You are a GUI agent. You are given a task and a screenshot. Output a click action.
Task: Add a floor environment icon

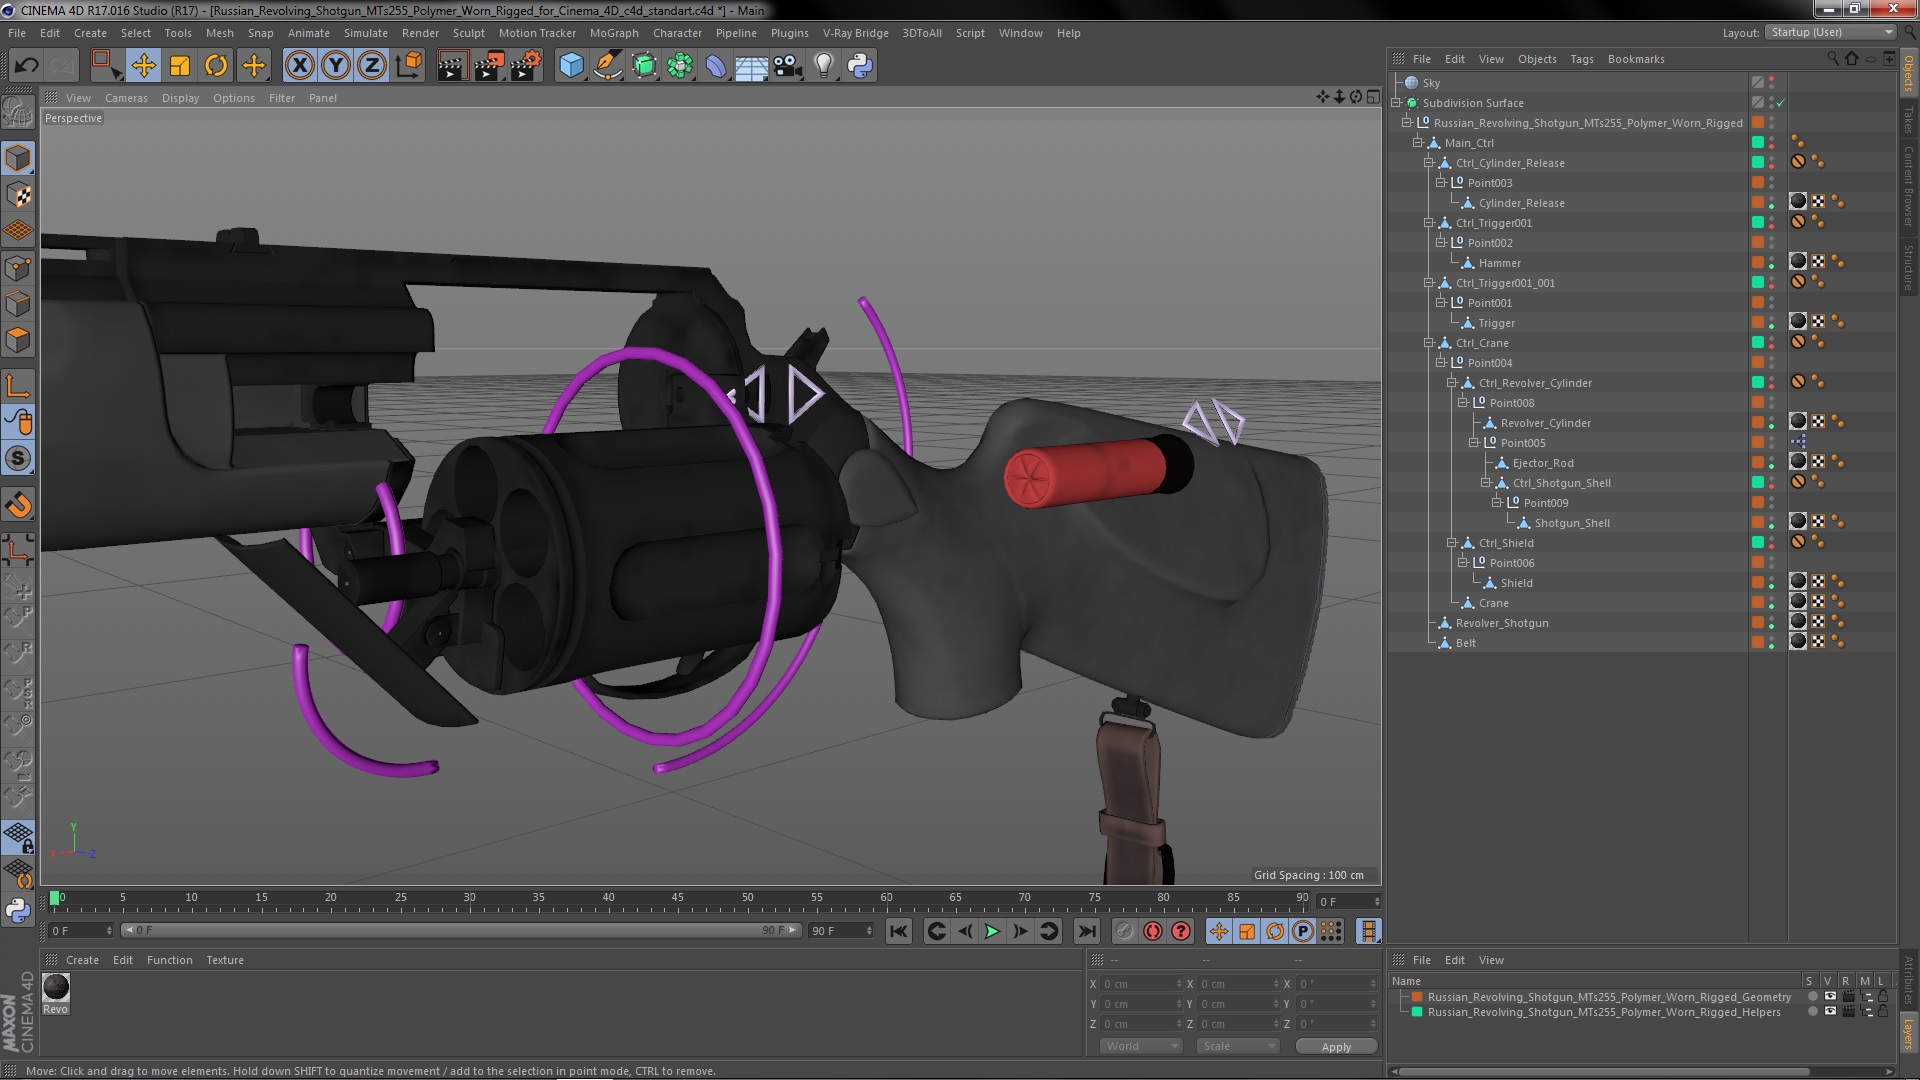point(751,66)
